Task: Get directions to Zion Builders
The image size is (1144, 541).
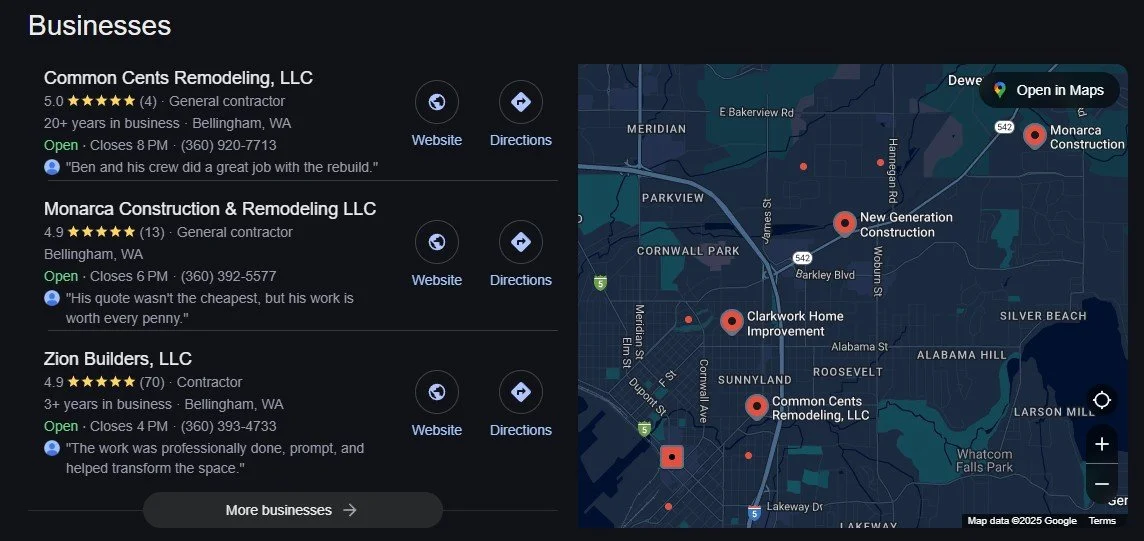Action: tap(520, 392)
